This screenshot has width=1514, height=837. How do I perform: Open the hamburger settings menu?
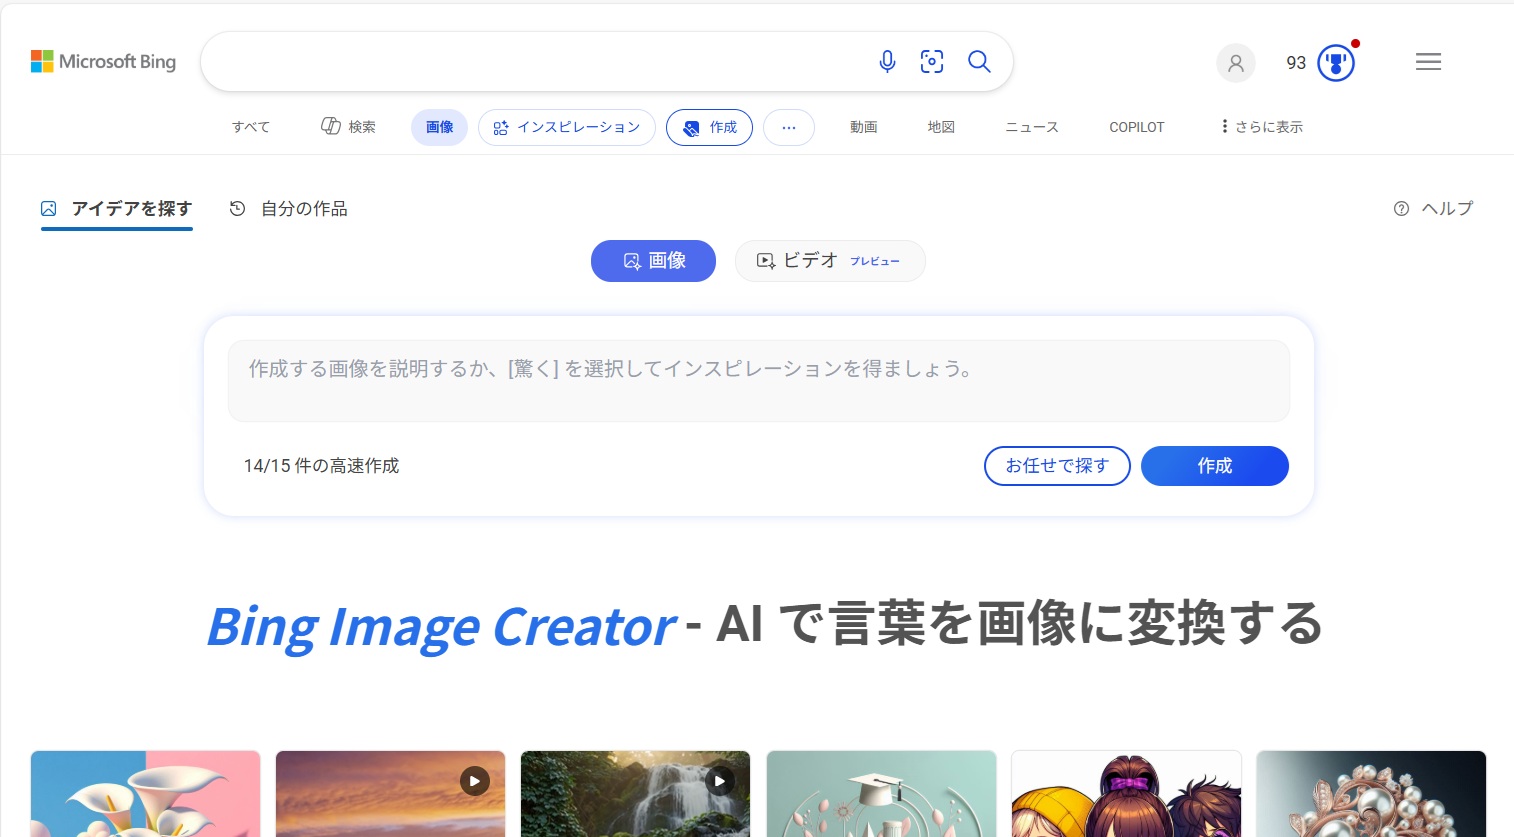[1429, 62]
